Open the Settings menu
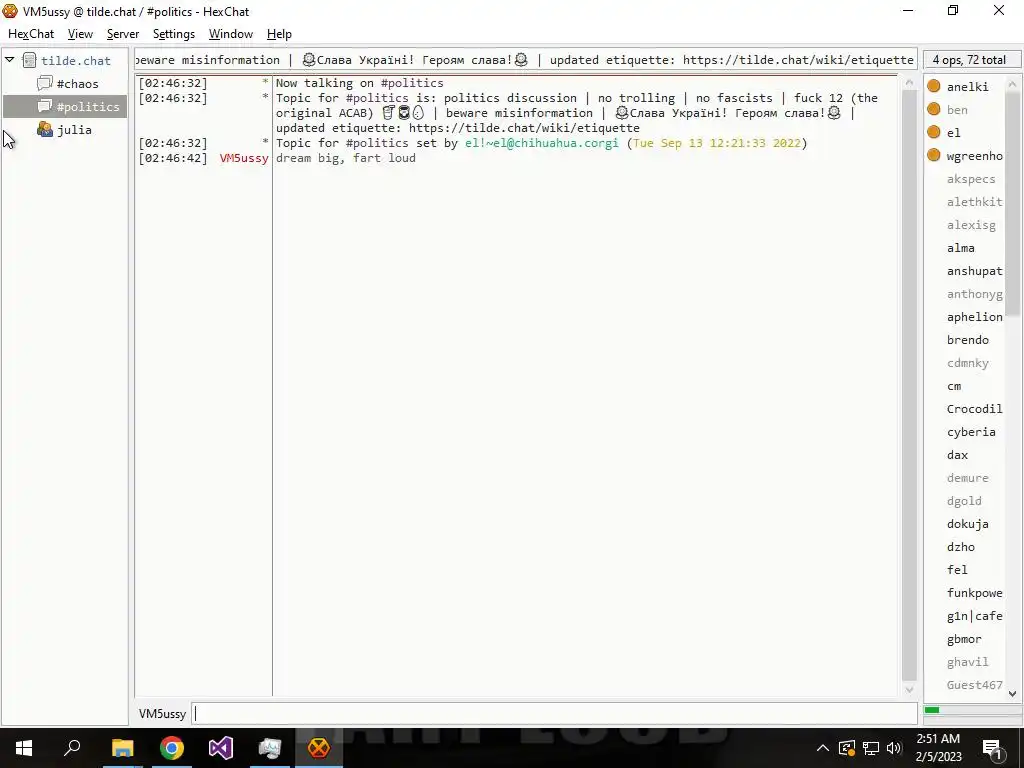The image size is (1024, 768). [x=174, y=34]
